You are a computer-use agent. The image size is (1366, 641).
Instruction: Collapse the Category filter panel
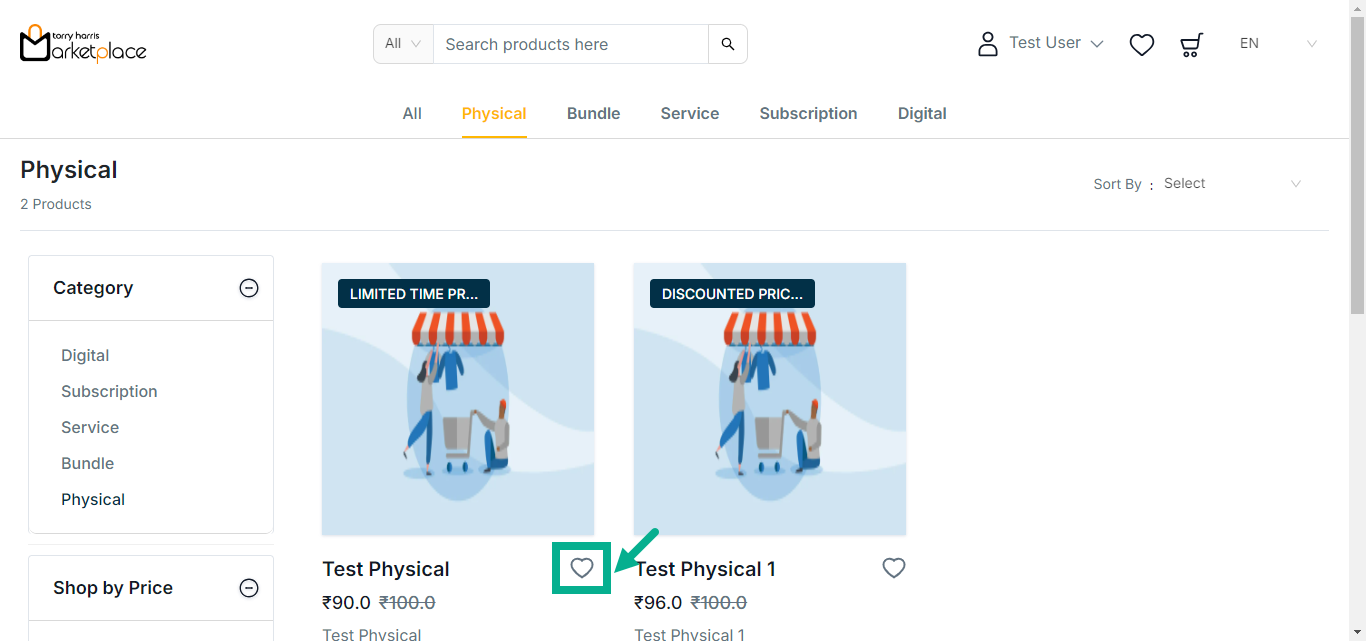249,288
